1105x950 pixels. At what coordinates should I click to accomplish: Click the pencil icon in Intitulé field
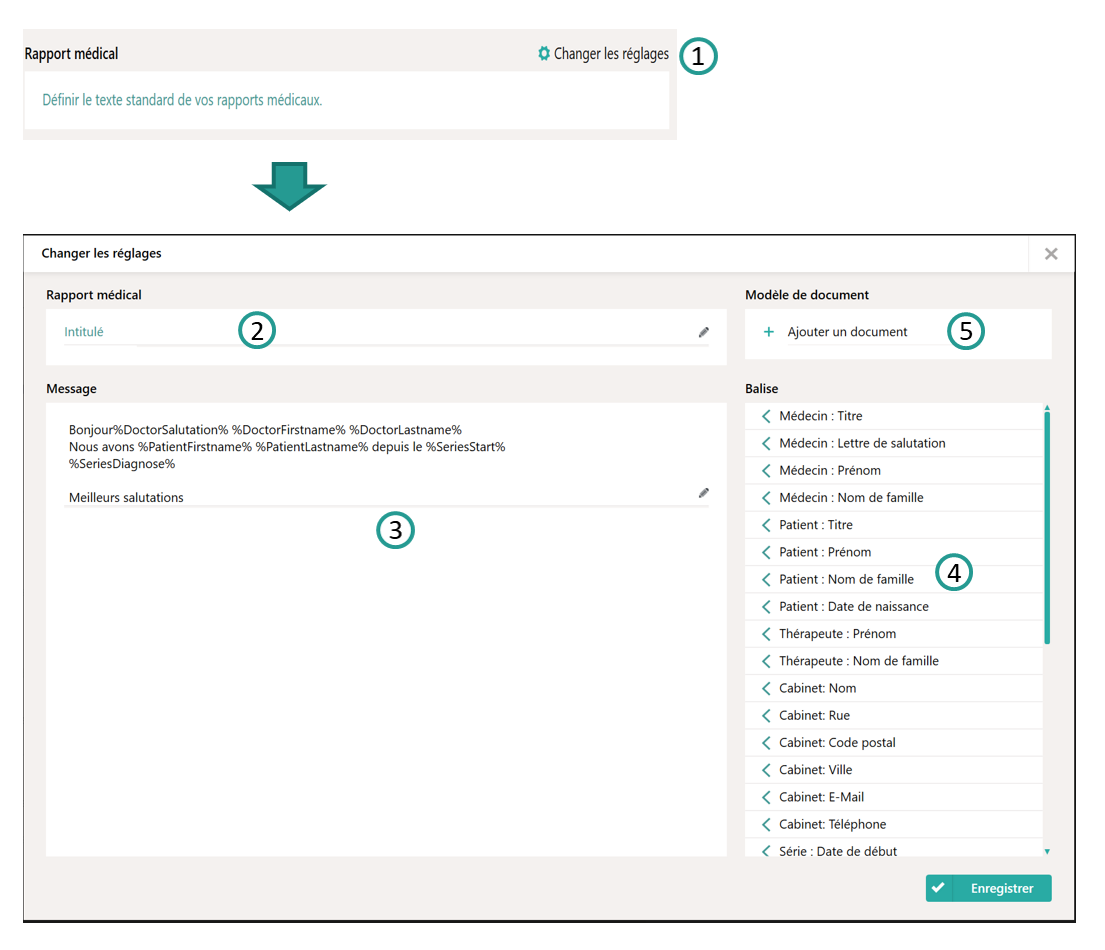pos(703,332)
